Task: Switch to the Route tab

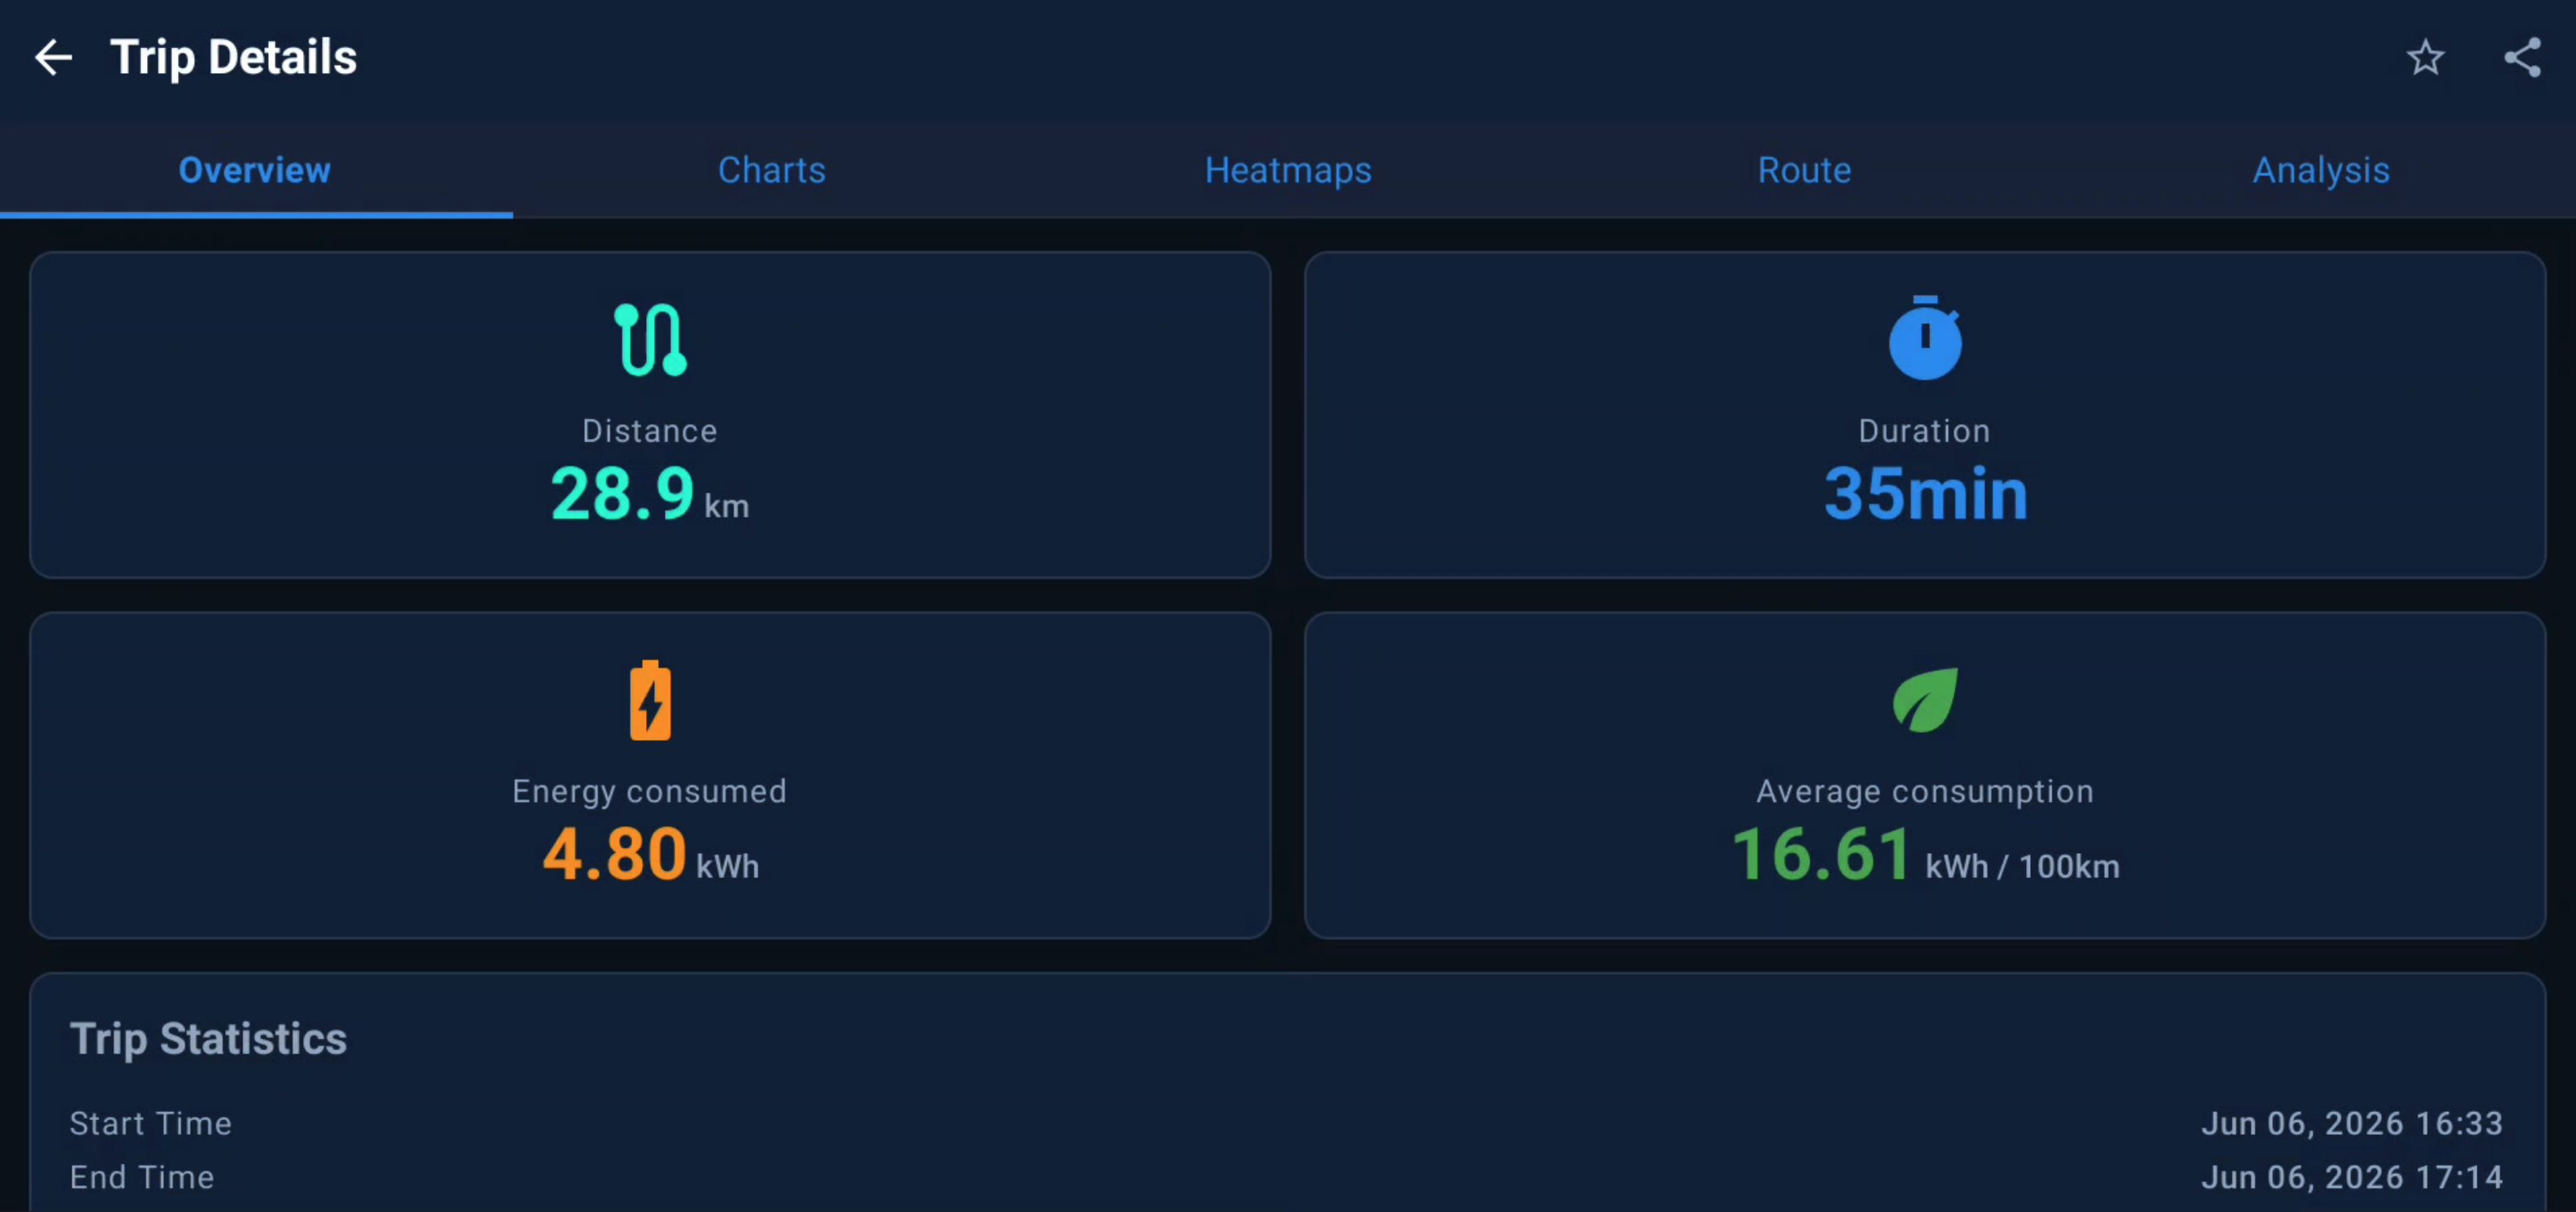Action: pos(1804,170)
